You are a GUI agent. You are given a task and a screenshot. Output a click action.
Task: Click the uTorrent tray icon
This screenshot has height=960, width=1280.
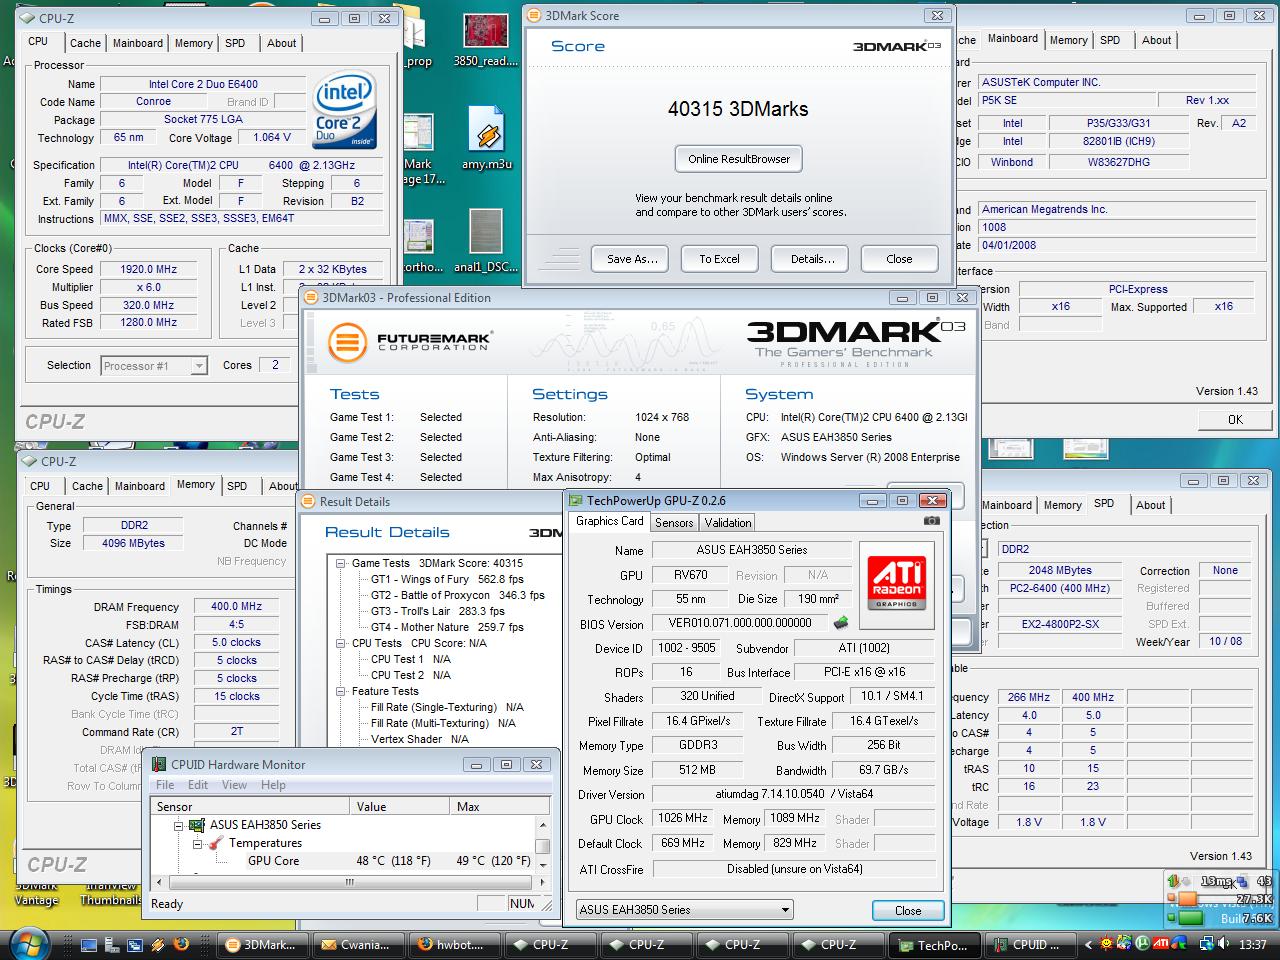pos(1143,943)
